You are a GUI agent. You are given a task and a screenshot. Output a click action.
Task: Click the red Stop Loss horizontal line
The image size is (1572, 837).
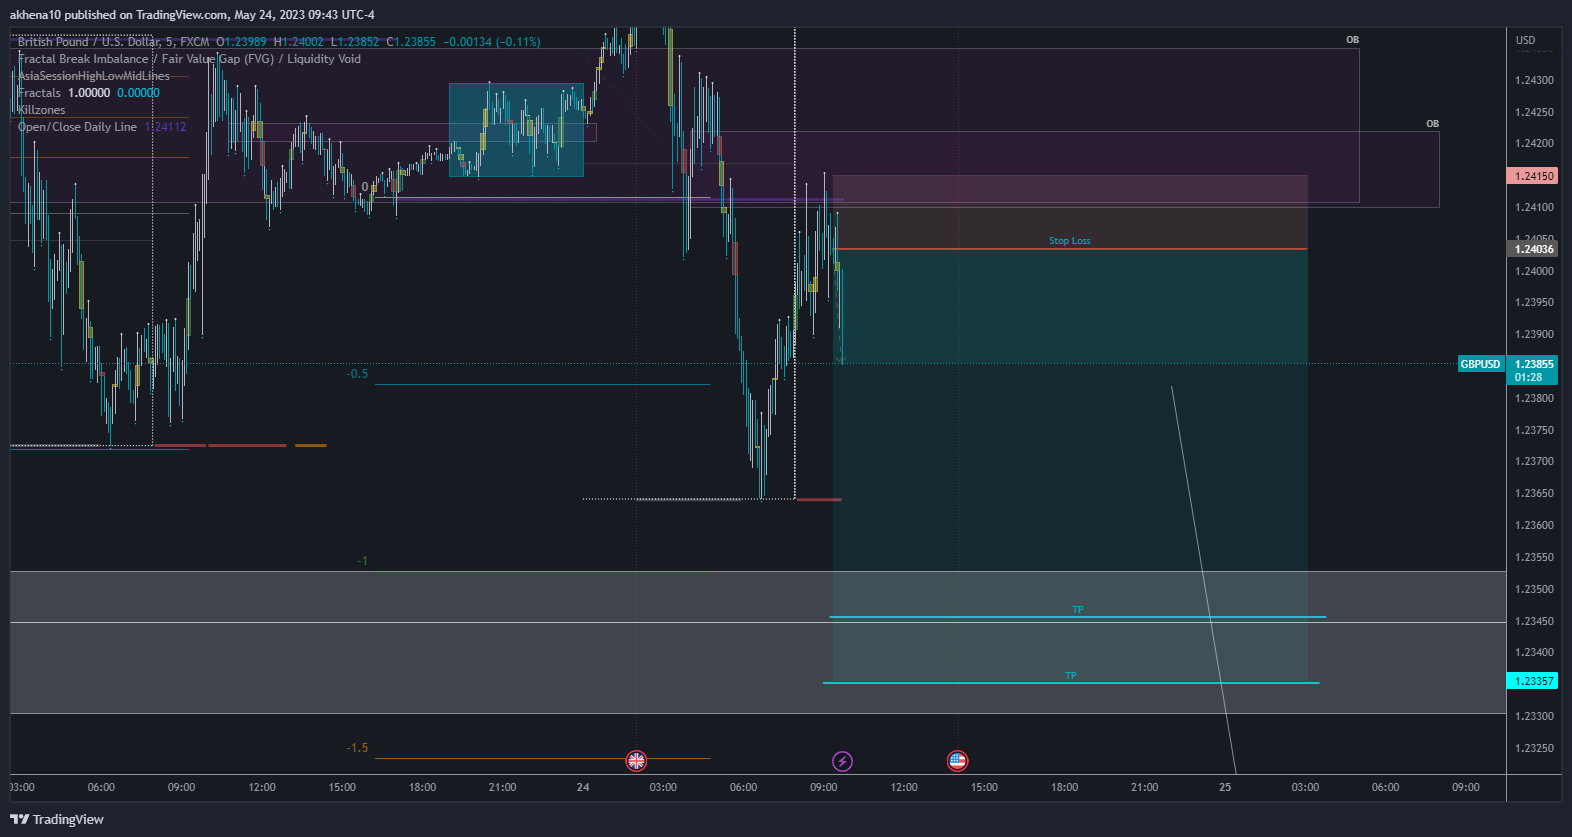pos(1070,249)
